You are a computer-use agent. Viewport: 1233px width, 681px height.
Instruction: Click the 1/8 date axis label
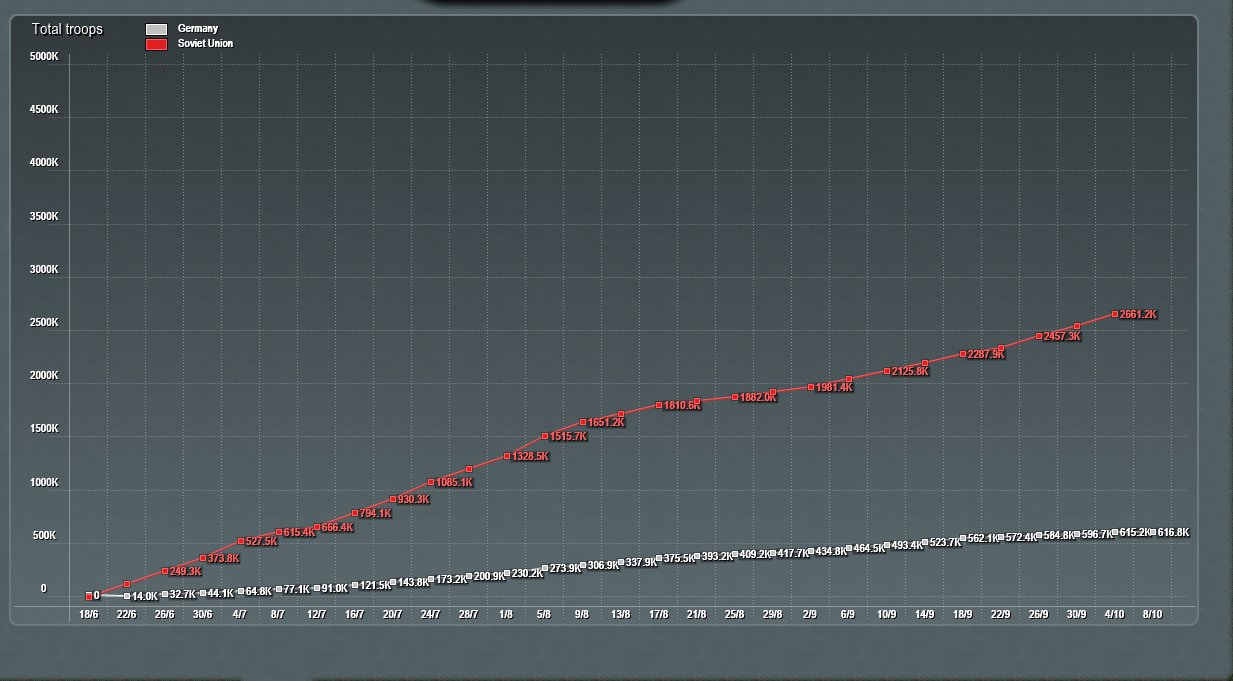point(507,614)
